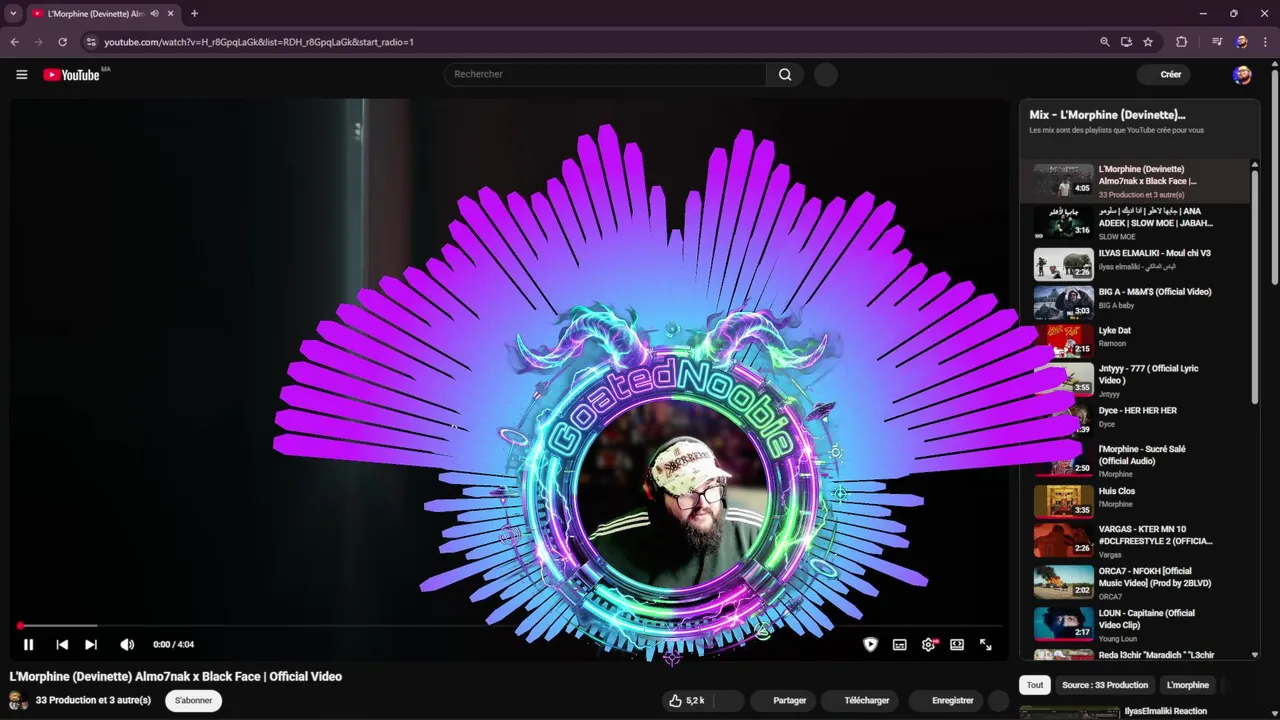Select the L'morphine filter chip
Viewport: 1280px width, 720px height.
coord(1188,685)
